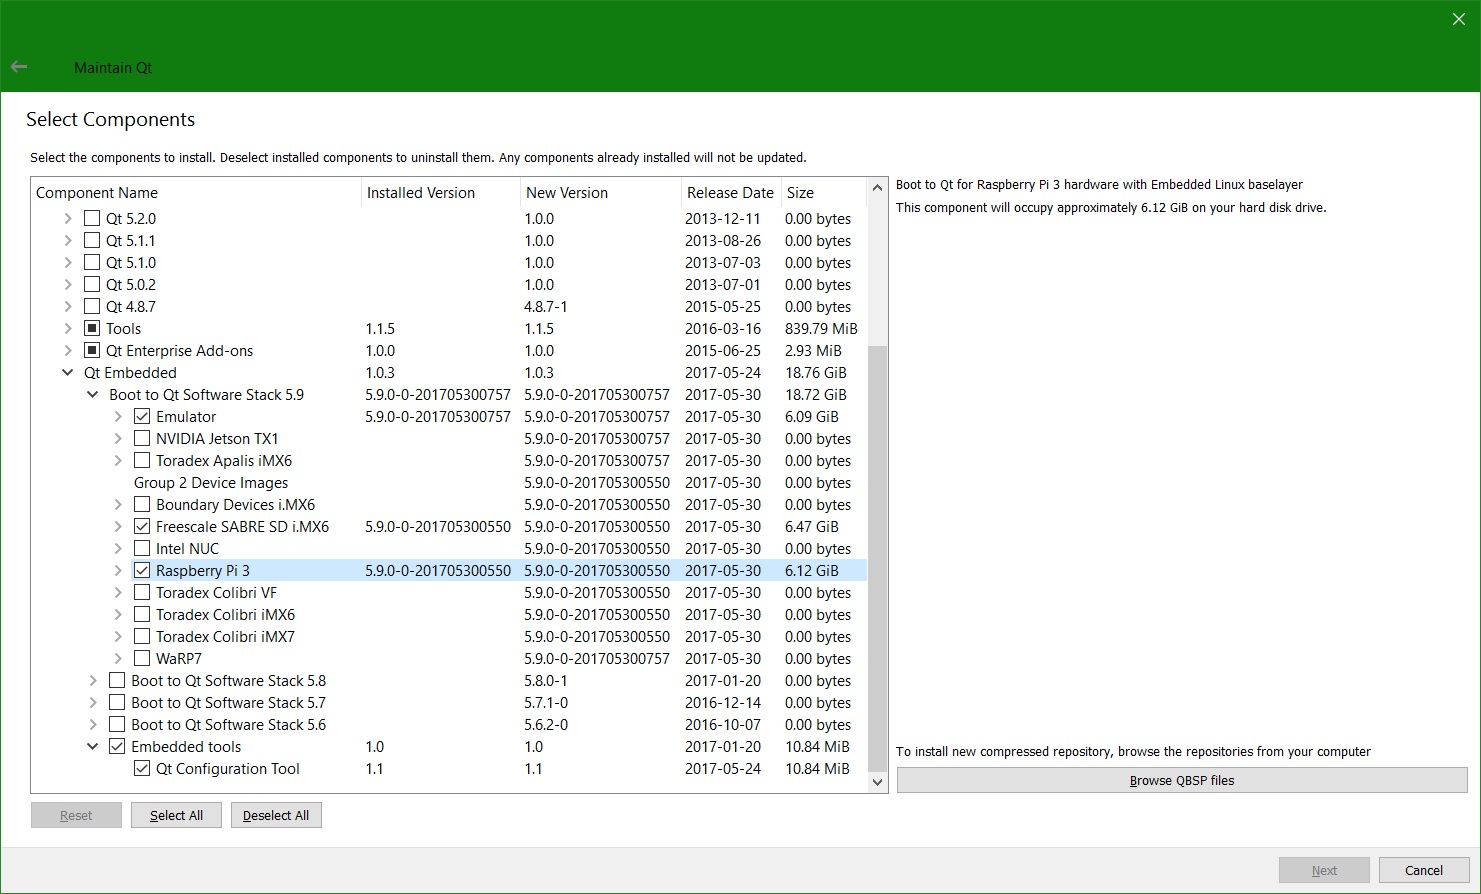Sort by the New Version column header
Viewport: 1481px width, 894px height.
coord(601,192)
